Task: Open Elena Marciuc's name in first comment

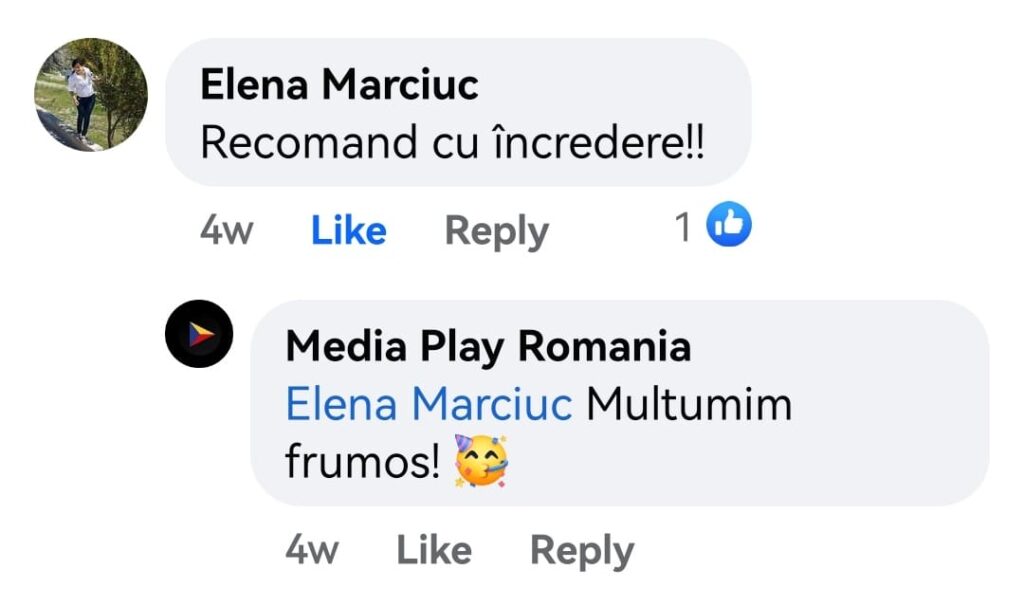Action: click(x=340, y=85)
